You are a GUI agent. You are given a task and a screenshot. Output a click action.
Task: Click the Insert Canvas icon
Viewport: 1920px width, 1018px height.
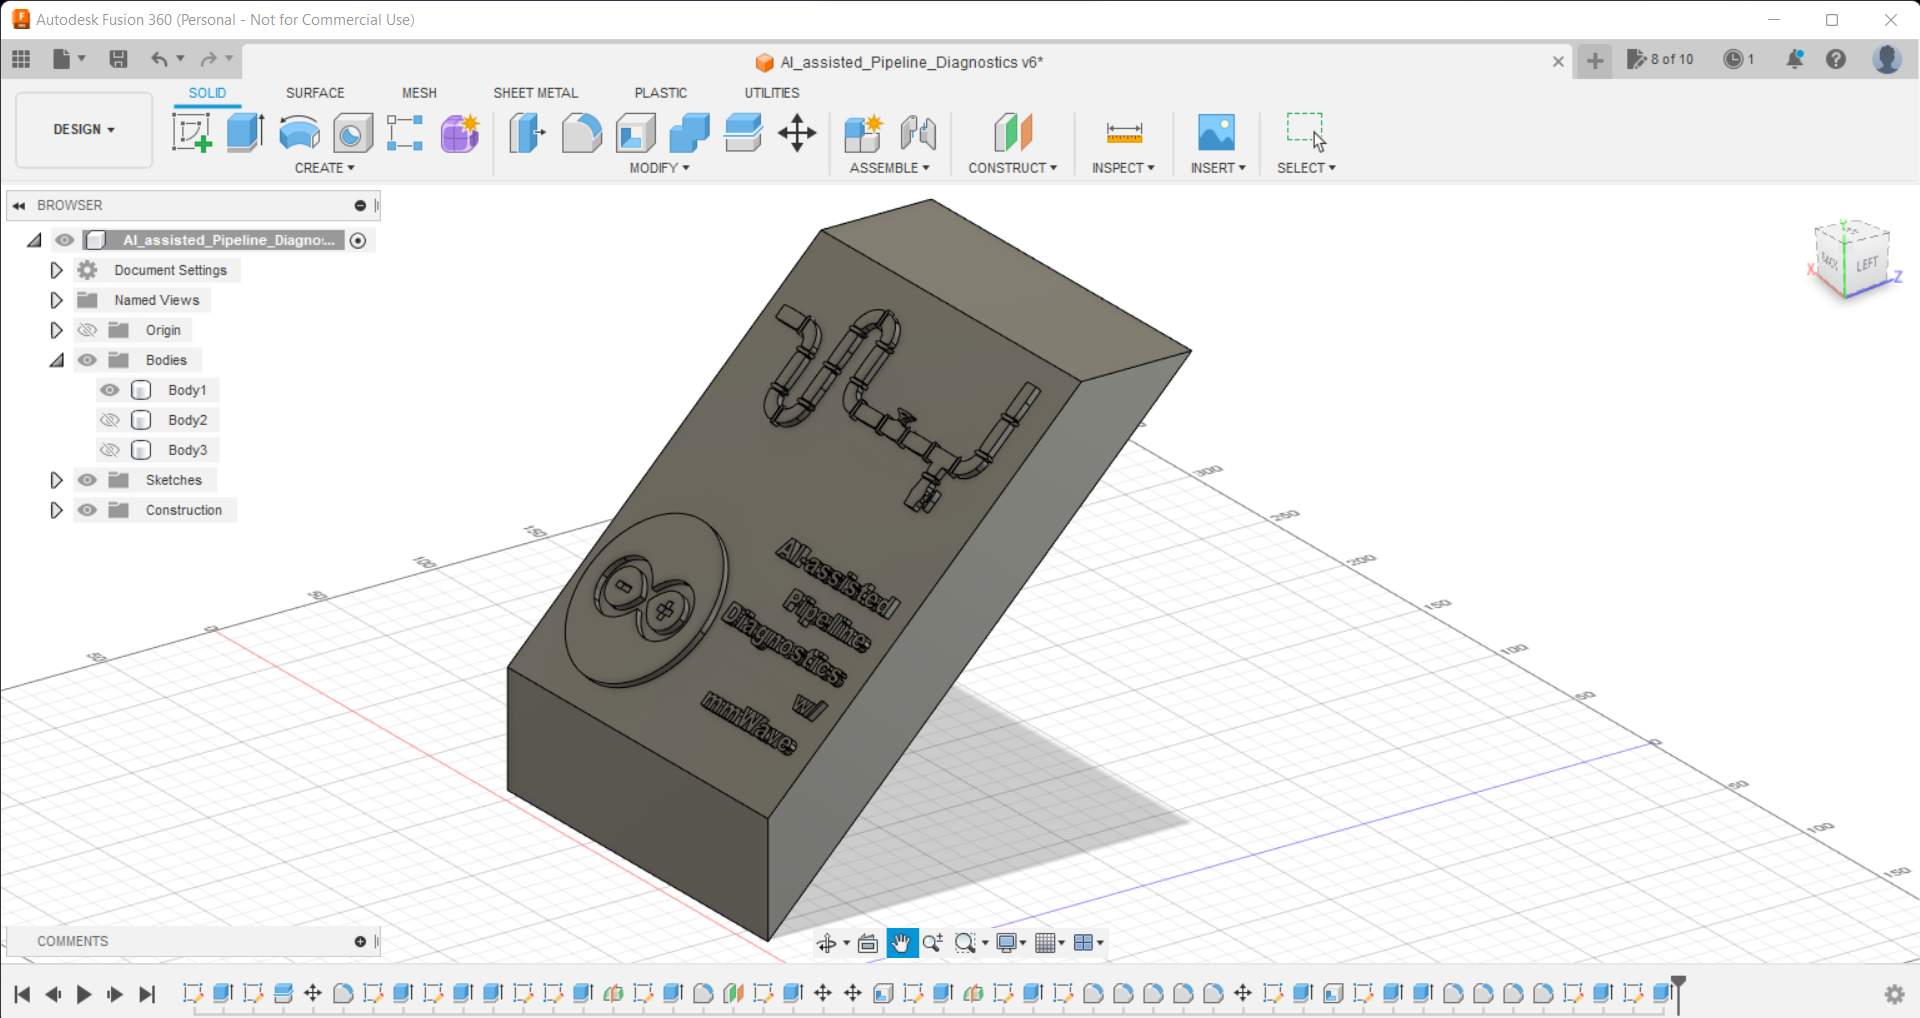[1217, 133]
